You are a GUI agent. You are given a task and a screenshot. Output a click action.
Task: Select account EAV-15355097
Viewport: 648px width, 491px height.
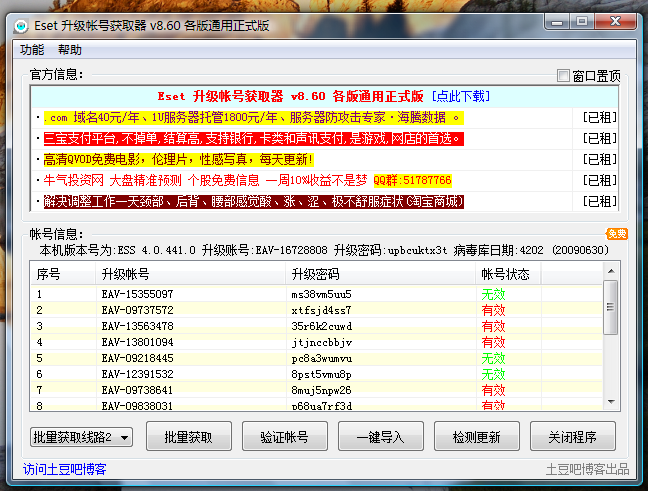tap(138, 294)
